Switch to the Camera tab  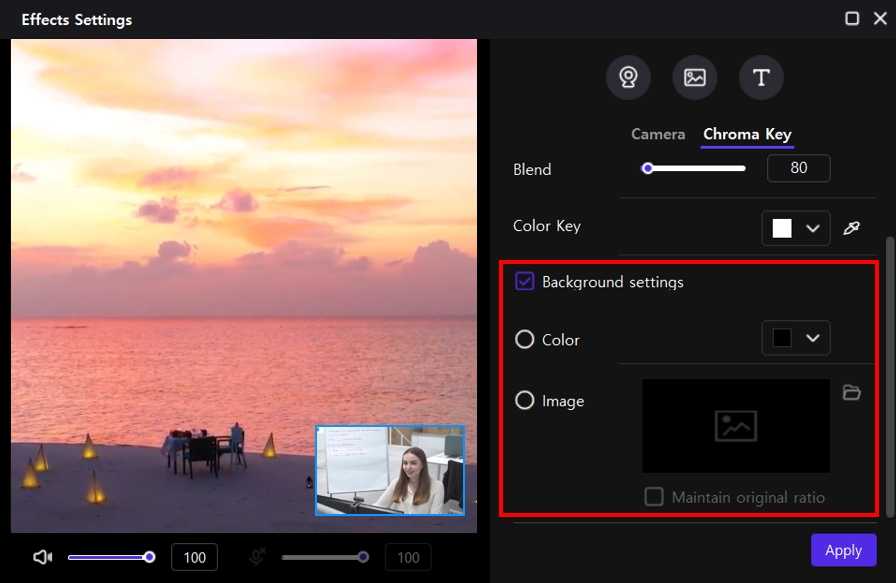pyautogui.click(x=658, y=134)
